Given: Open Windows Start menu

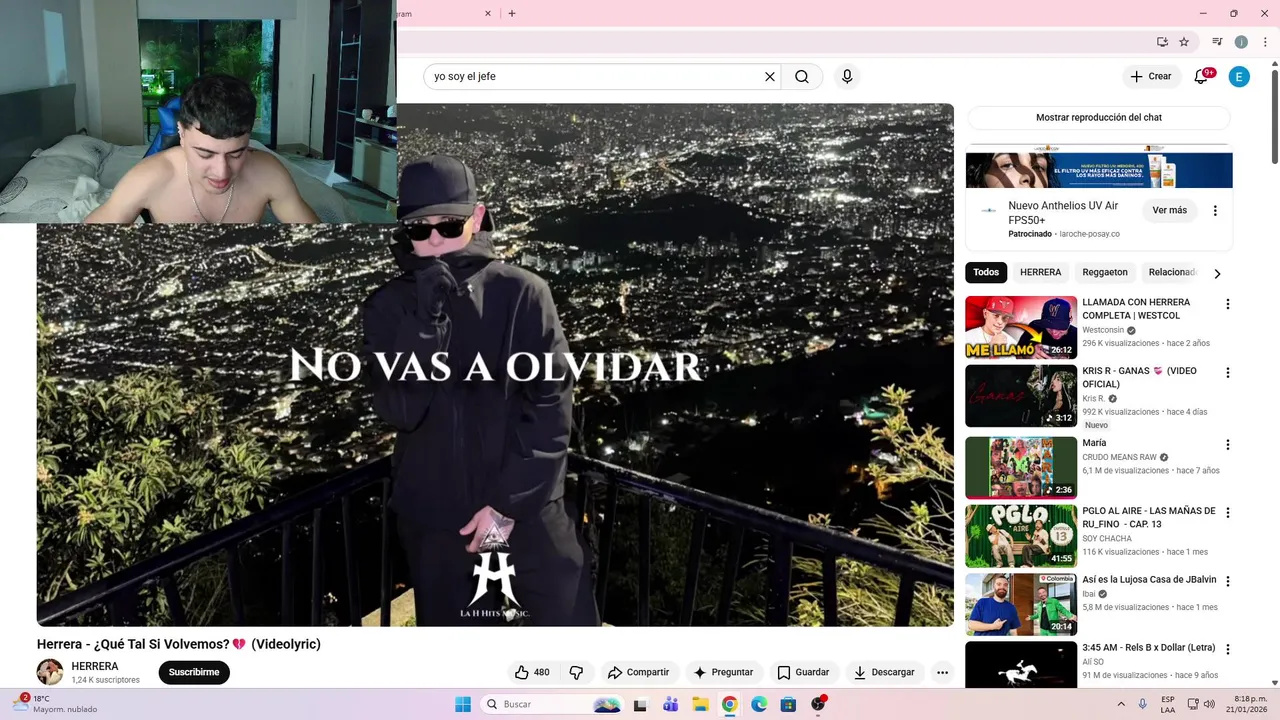Looking at the screenshot, I should pos(463,704).
